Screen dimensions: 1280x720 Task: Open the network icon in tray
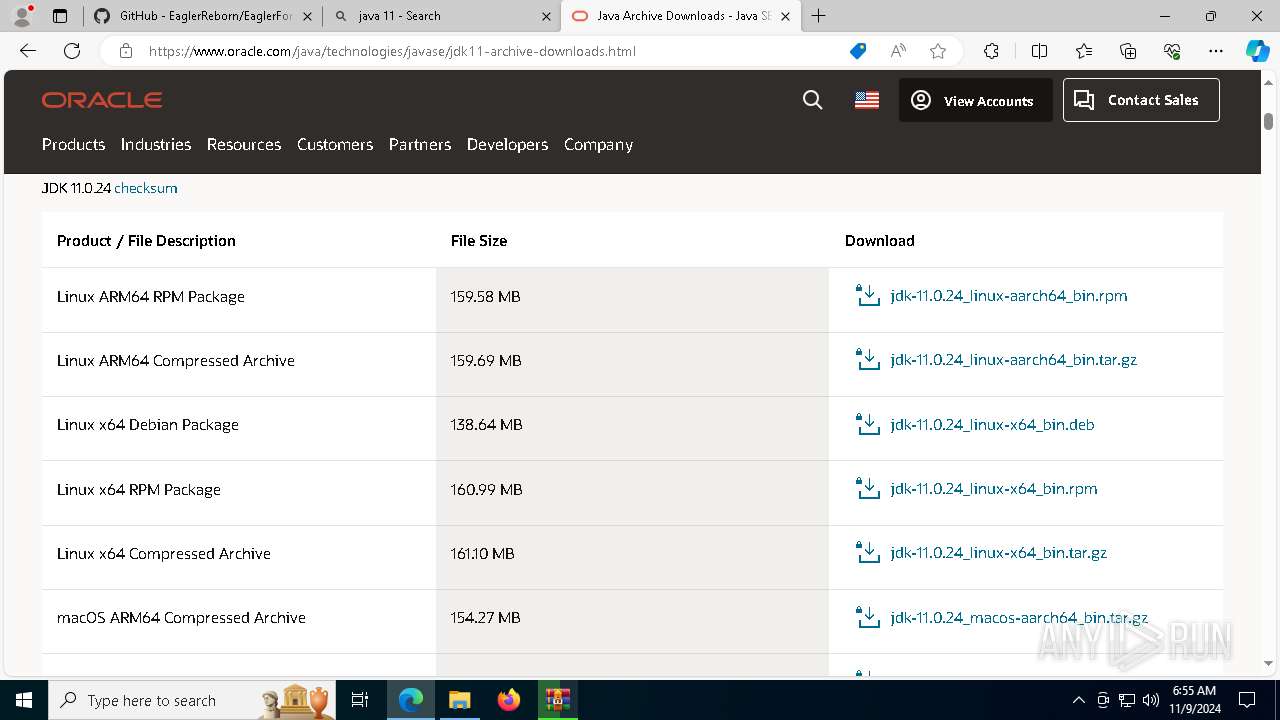click(1127, 700)
